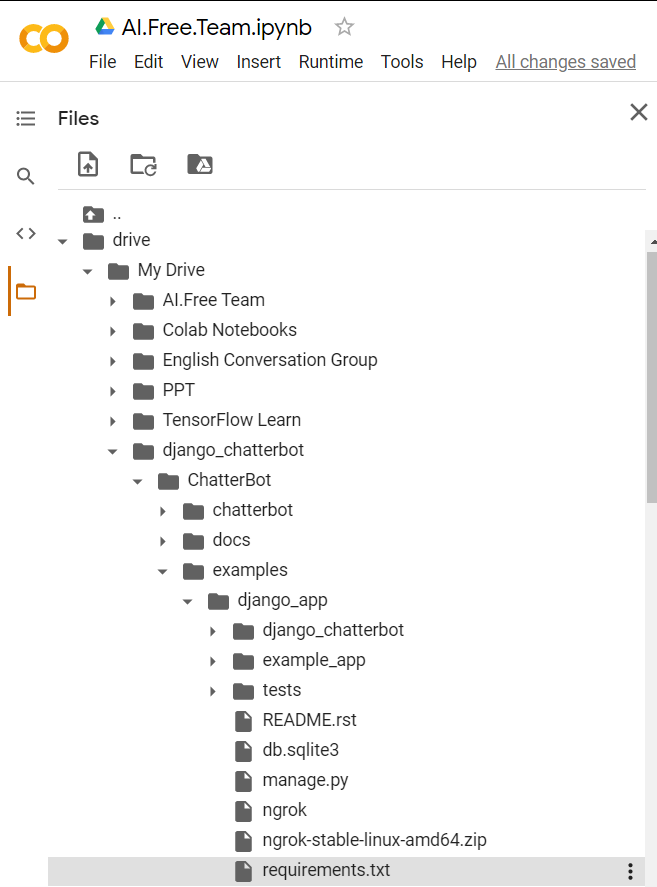
Task: Open the code snippets sidebar icon
Action: click(25, 233)
